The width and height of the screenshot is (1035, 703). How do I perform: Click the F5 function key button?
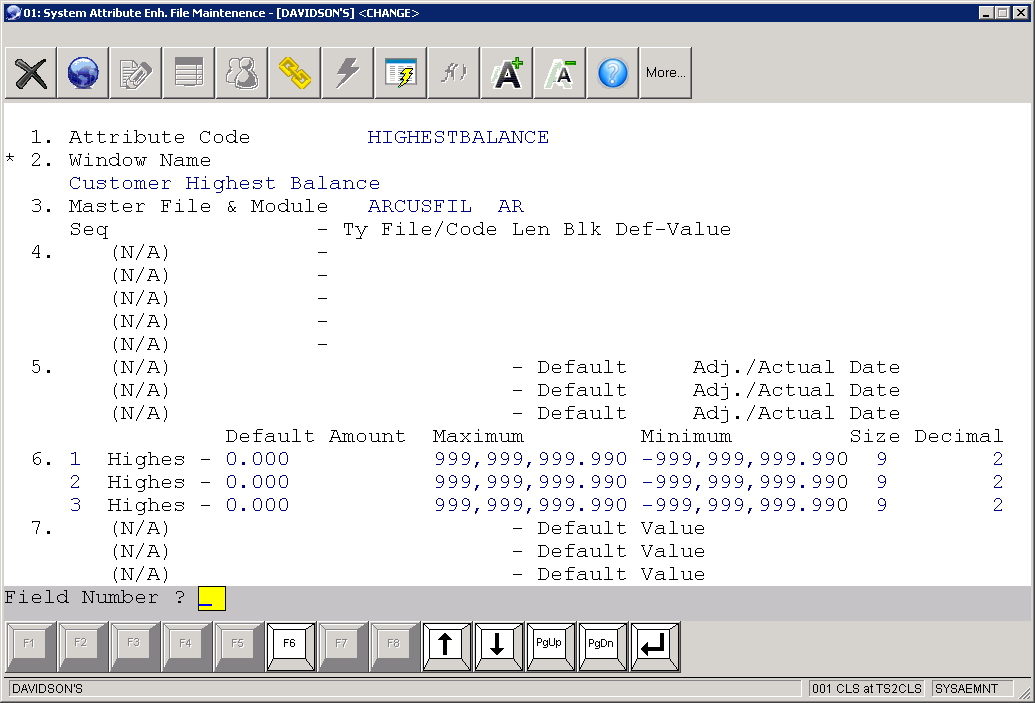[238, 647]
